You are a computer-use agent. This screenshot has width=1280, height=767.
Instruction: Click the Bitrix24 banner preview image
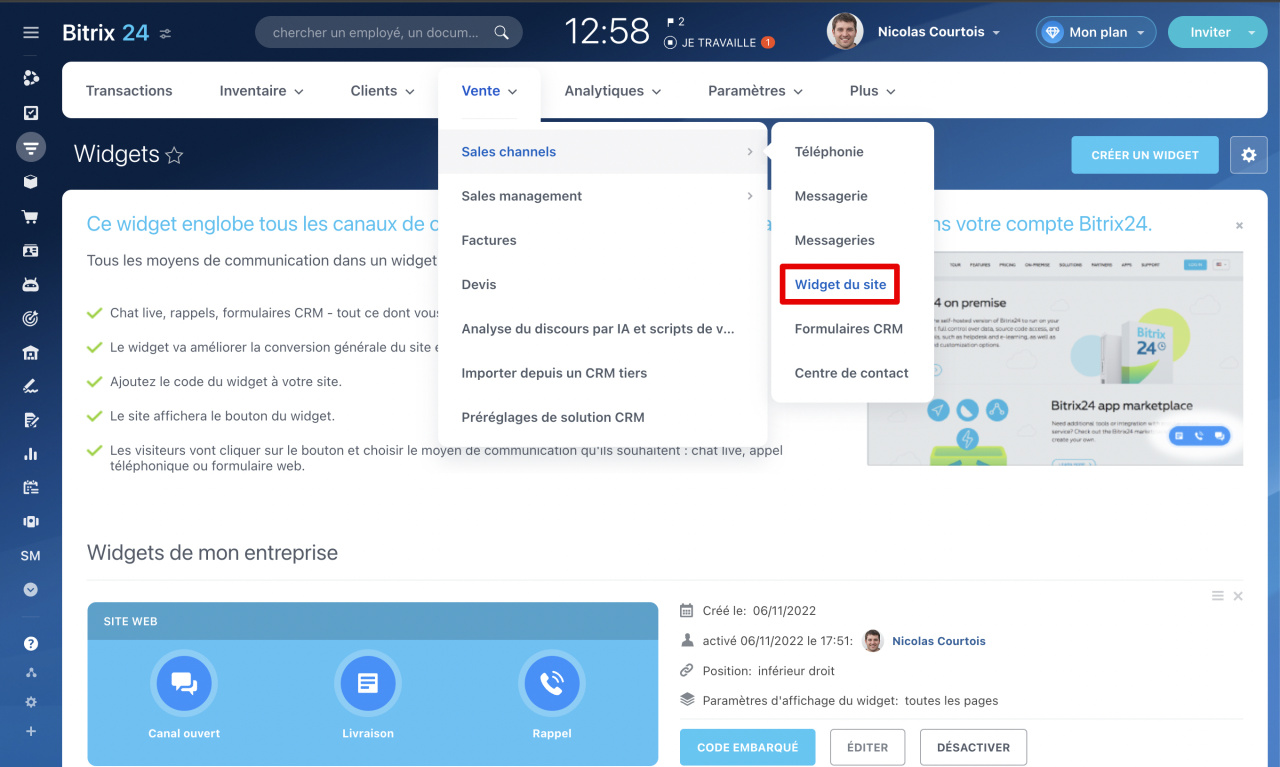click(1055, 358)
